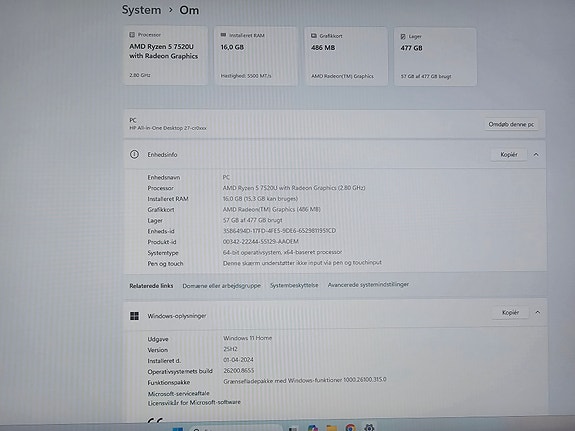Open Systembeskyttelse link

tap(294, 285)
